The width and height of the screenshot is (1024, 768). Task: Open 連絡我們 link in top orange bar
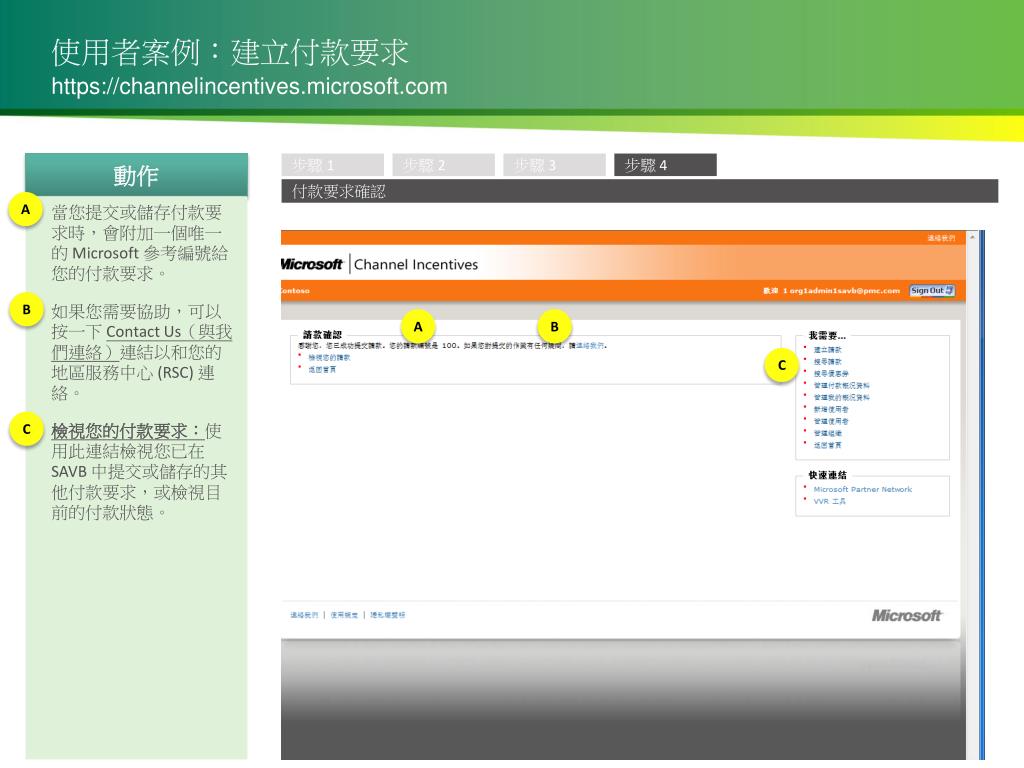941,238
